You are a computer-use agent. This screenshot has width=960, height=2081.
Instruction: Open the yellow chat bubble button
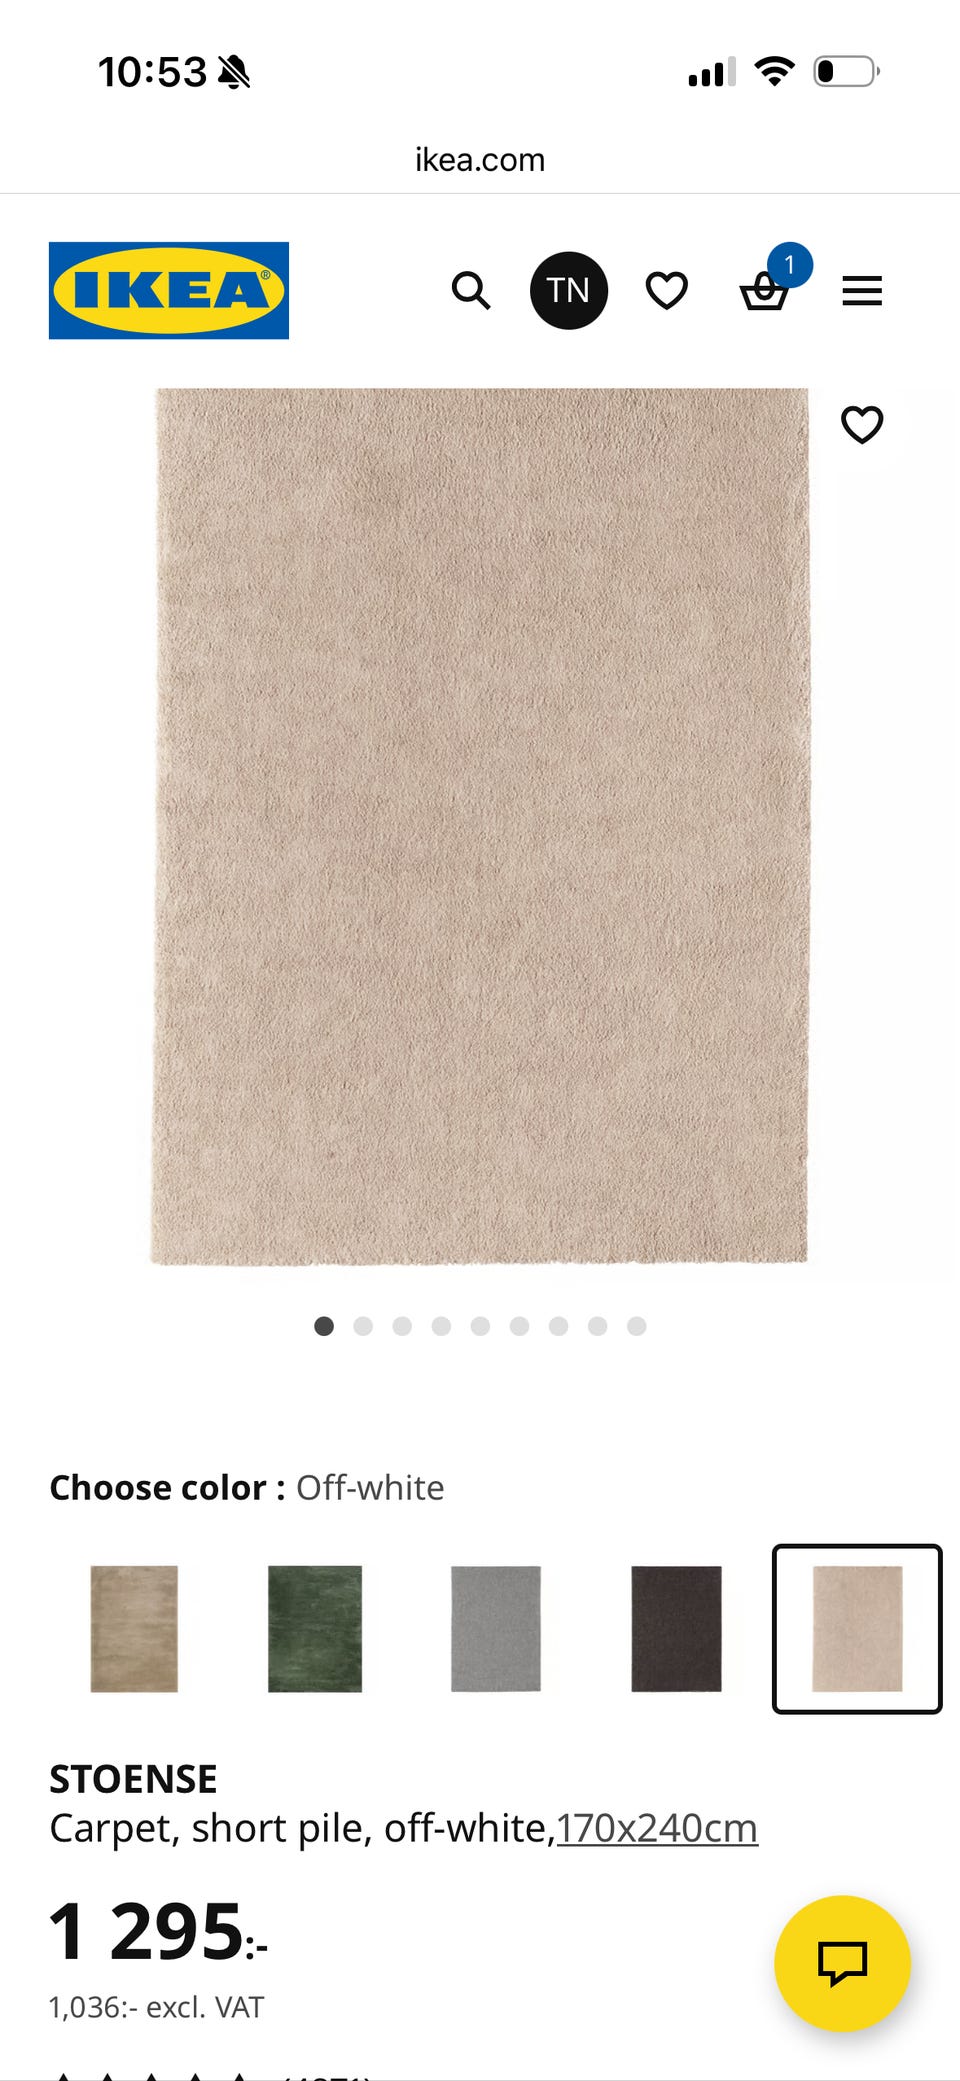tap(842, 1963)
